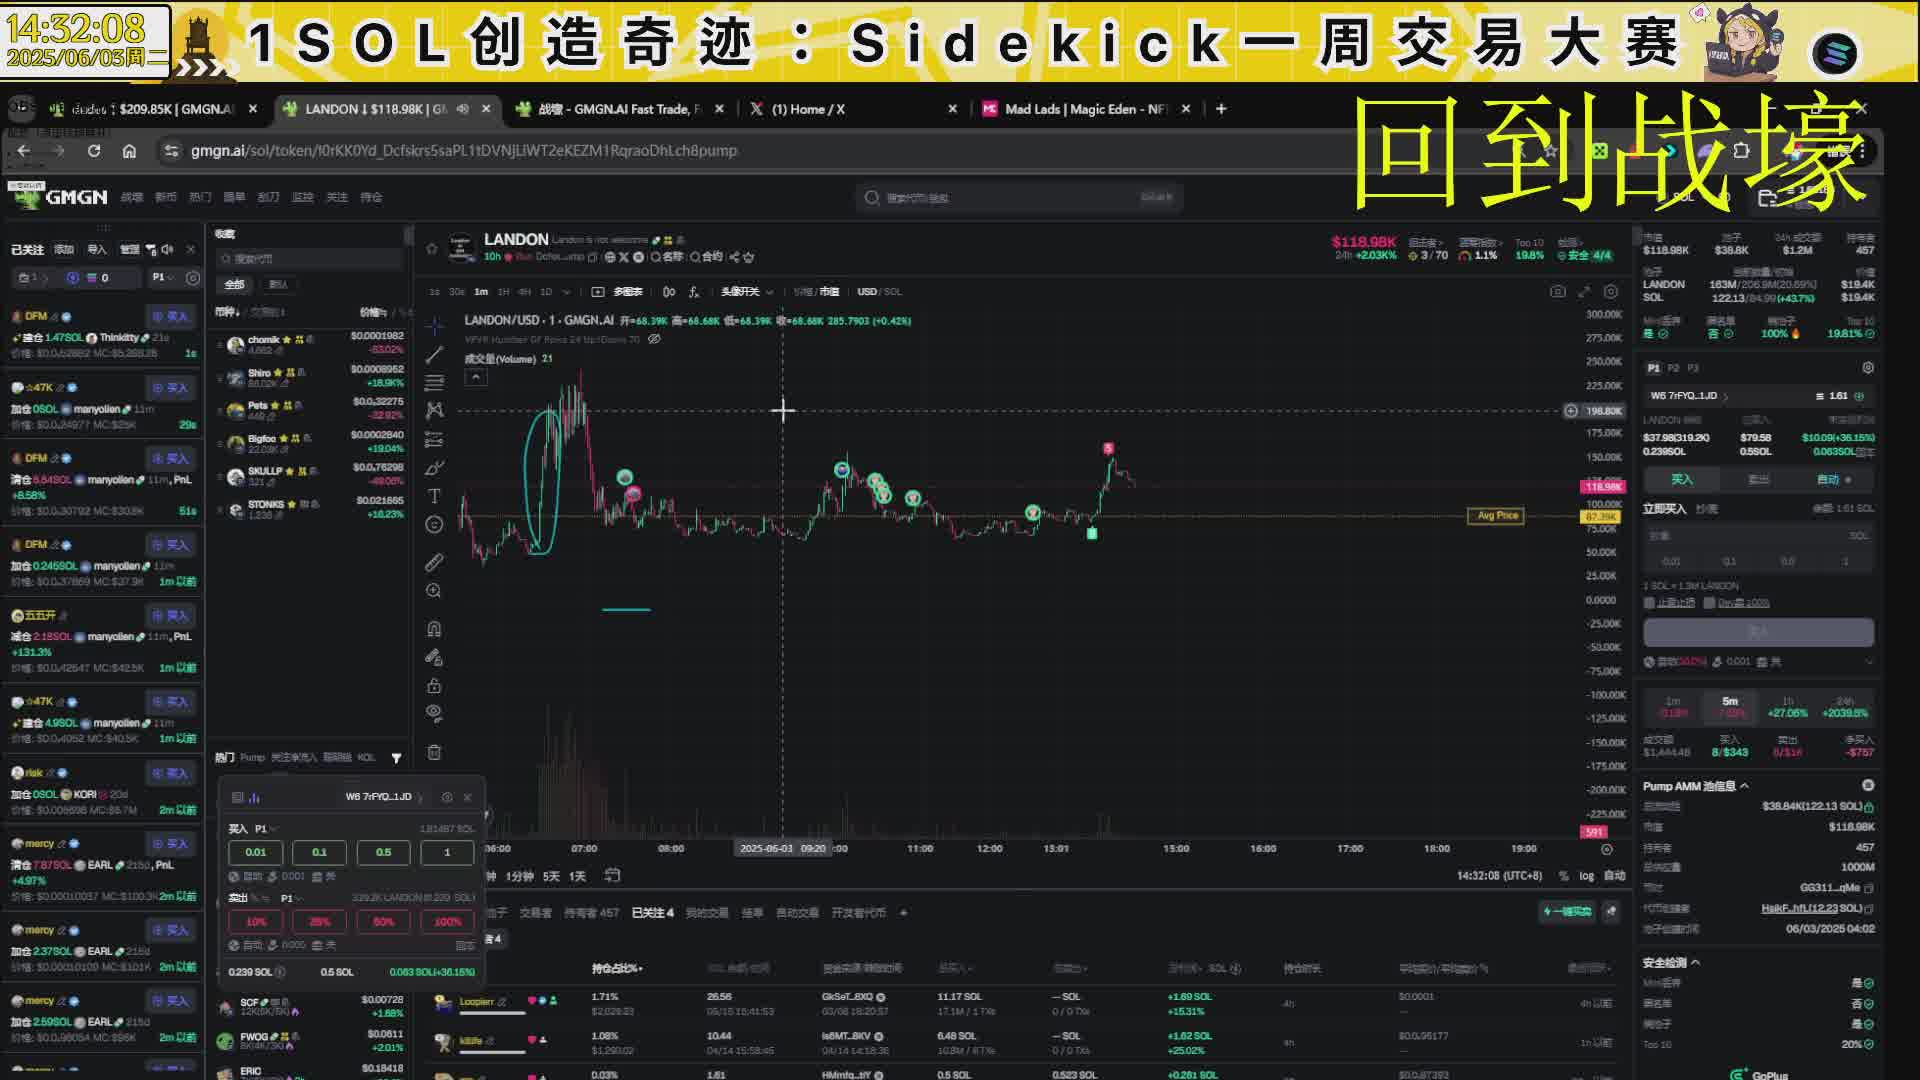Toggle percent scale on chart
This screenshot has width=1920, height=1080.
point(1563,876)
